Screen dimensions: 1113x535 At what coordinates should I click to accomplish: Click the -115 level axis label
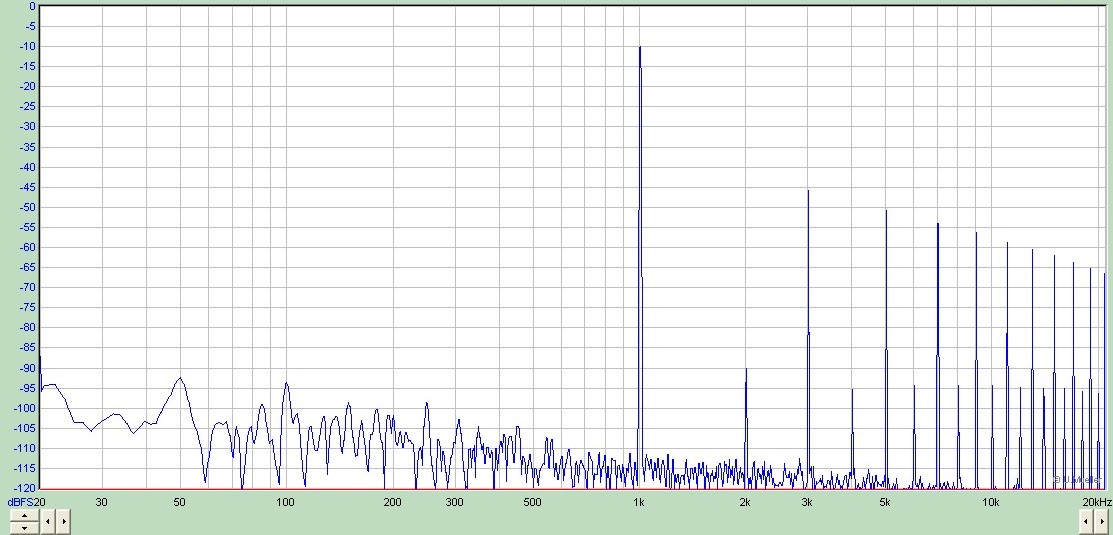tap(25, 468)
